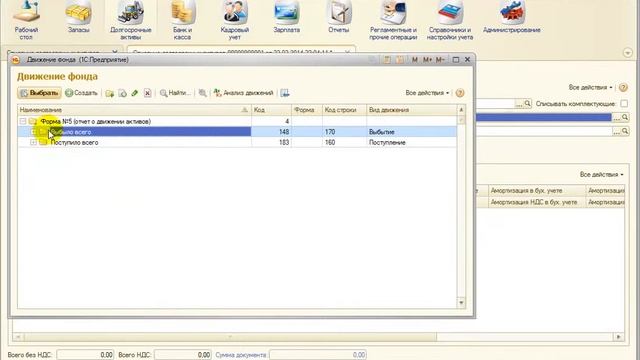The height and width of the screenshot is (360, 640).
Task: Click the Вид движения column header
Action: (411, 110)
